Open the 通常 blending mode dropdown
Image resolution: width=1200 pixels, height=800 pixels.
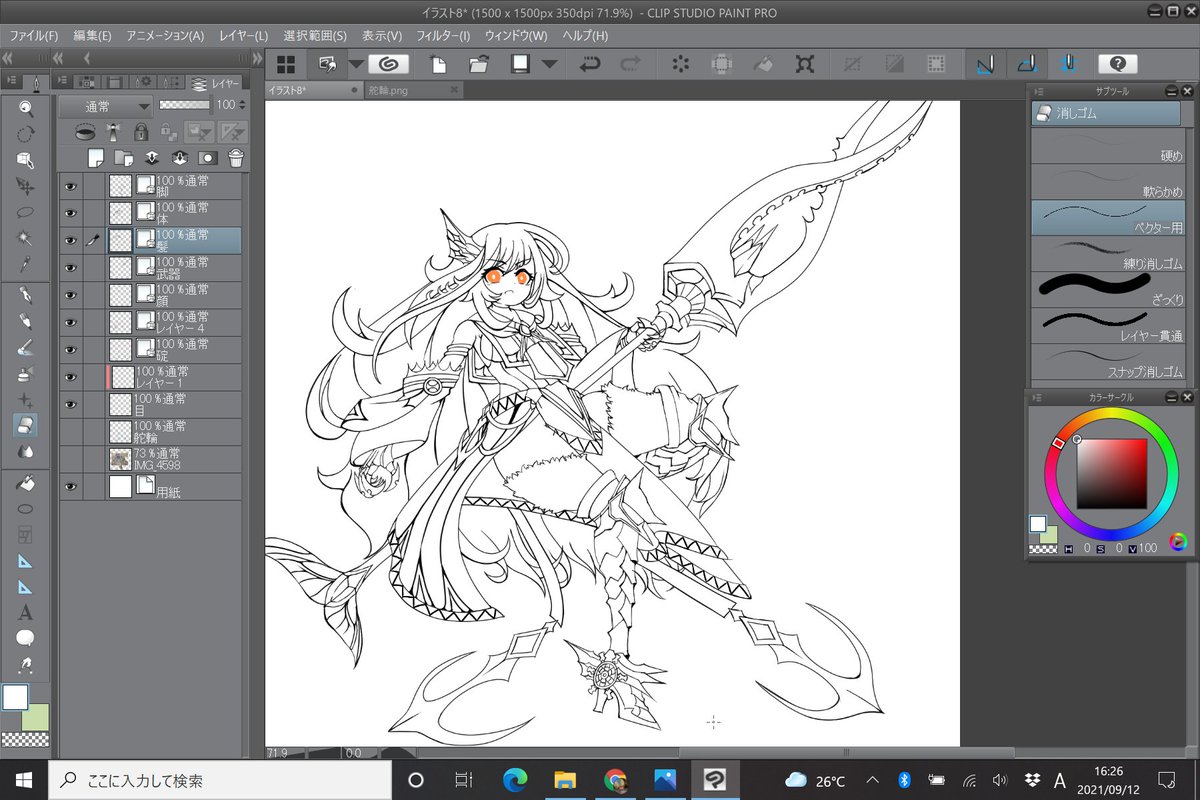click(x=105, y=105)
